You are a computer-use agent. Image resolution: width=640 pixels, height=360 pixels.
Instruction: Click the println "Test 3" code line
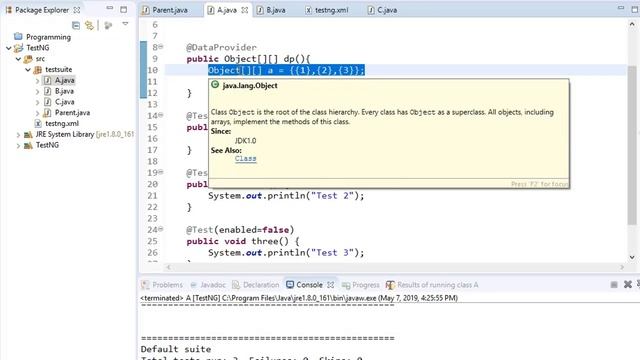pyautogui.click(x=286, y=253)
